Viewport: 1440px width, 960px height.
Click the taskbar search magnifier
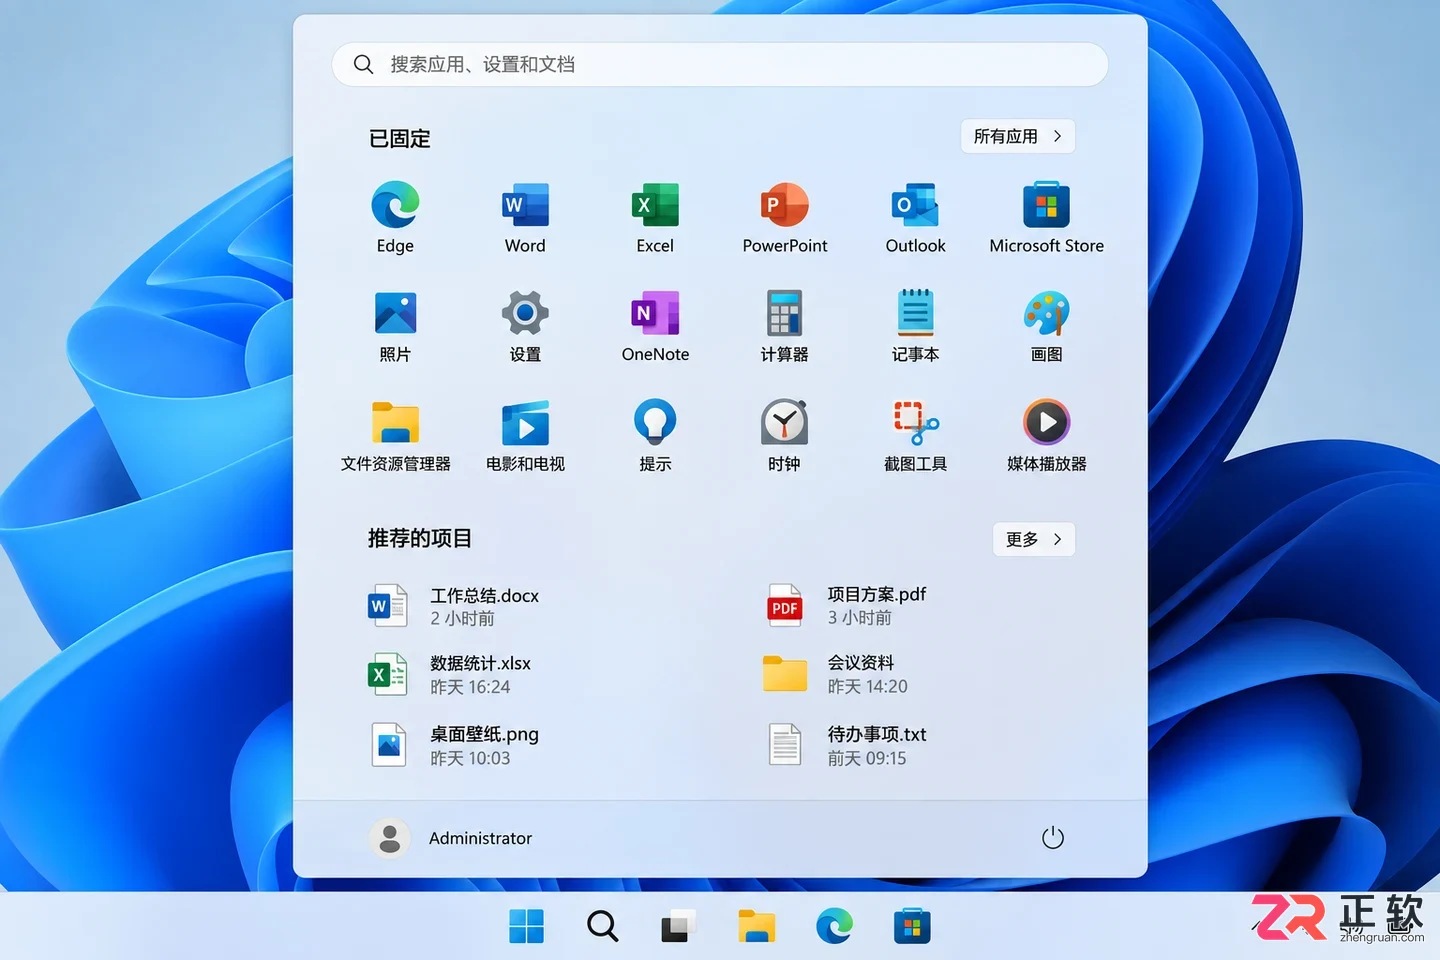(x=602, y=926)
